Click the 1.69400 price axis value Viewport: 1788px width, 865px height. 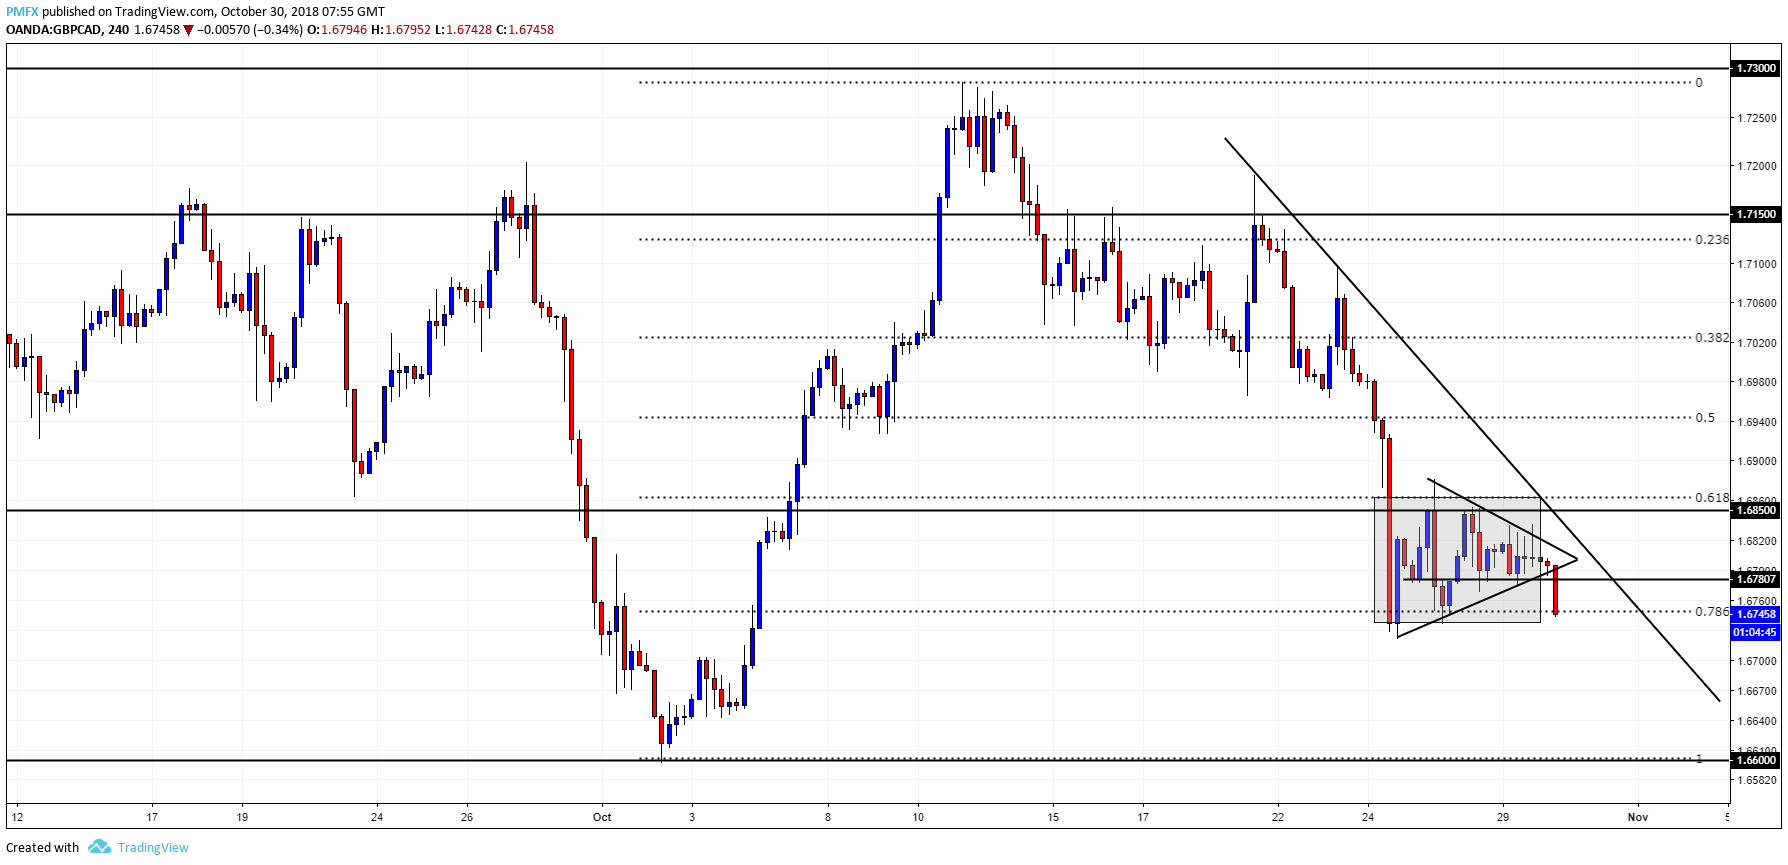click(1757, 422)
